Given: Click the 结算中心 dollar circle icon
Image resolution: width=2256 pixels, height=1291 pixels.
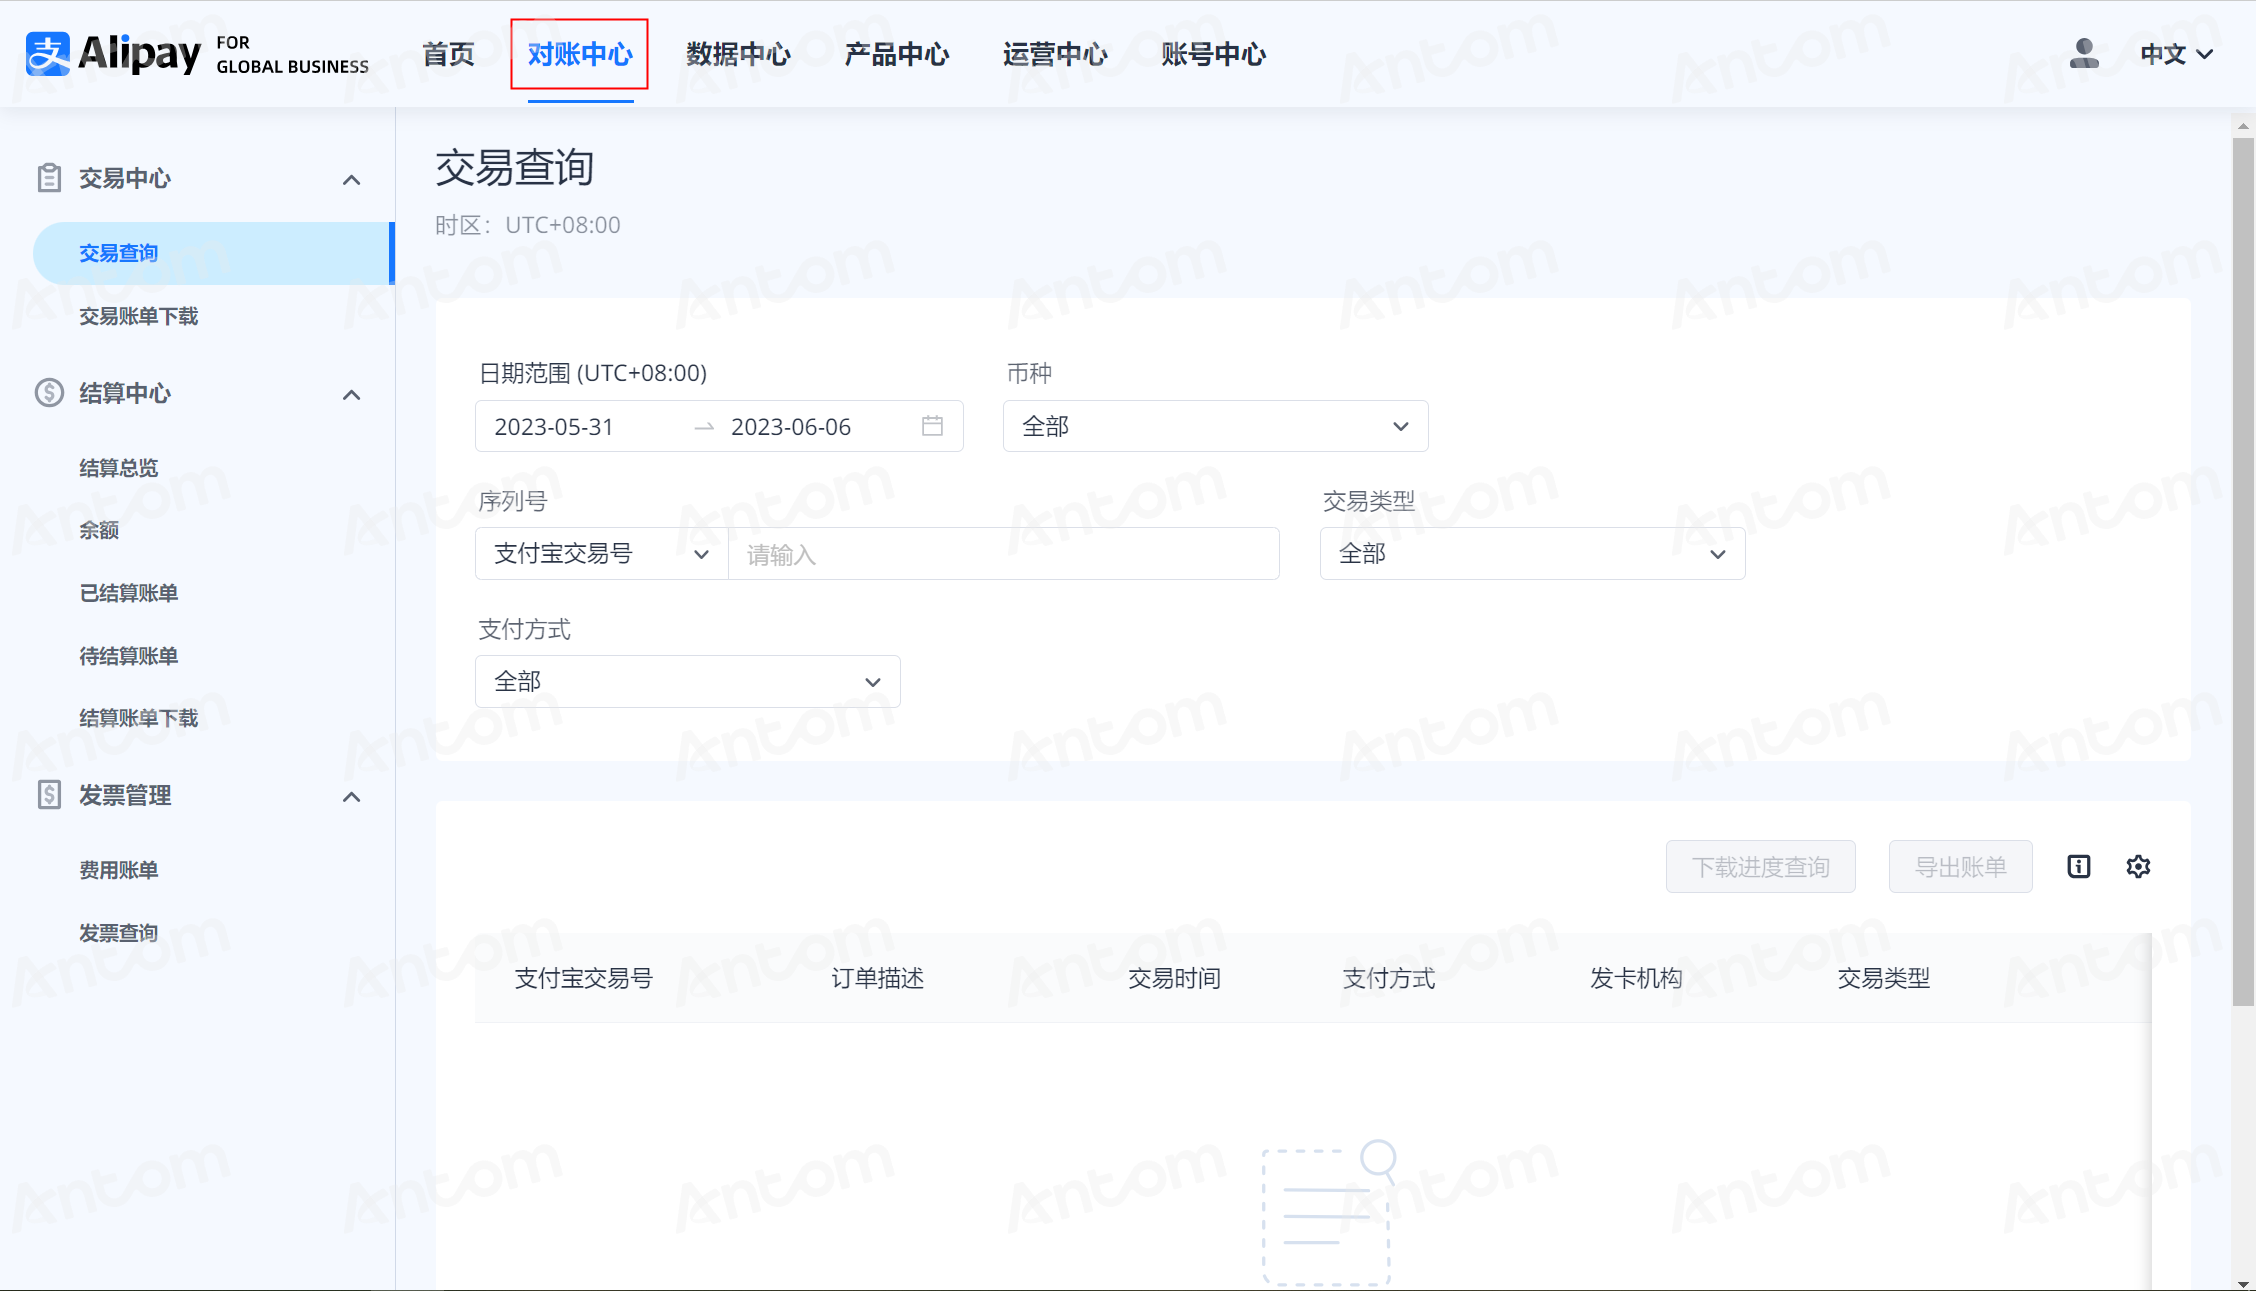Looking at the screenshot, I should (x=49, y=393).
